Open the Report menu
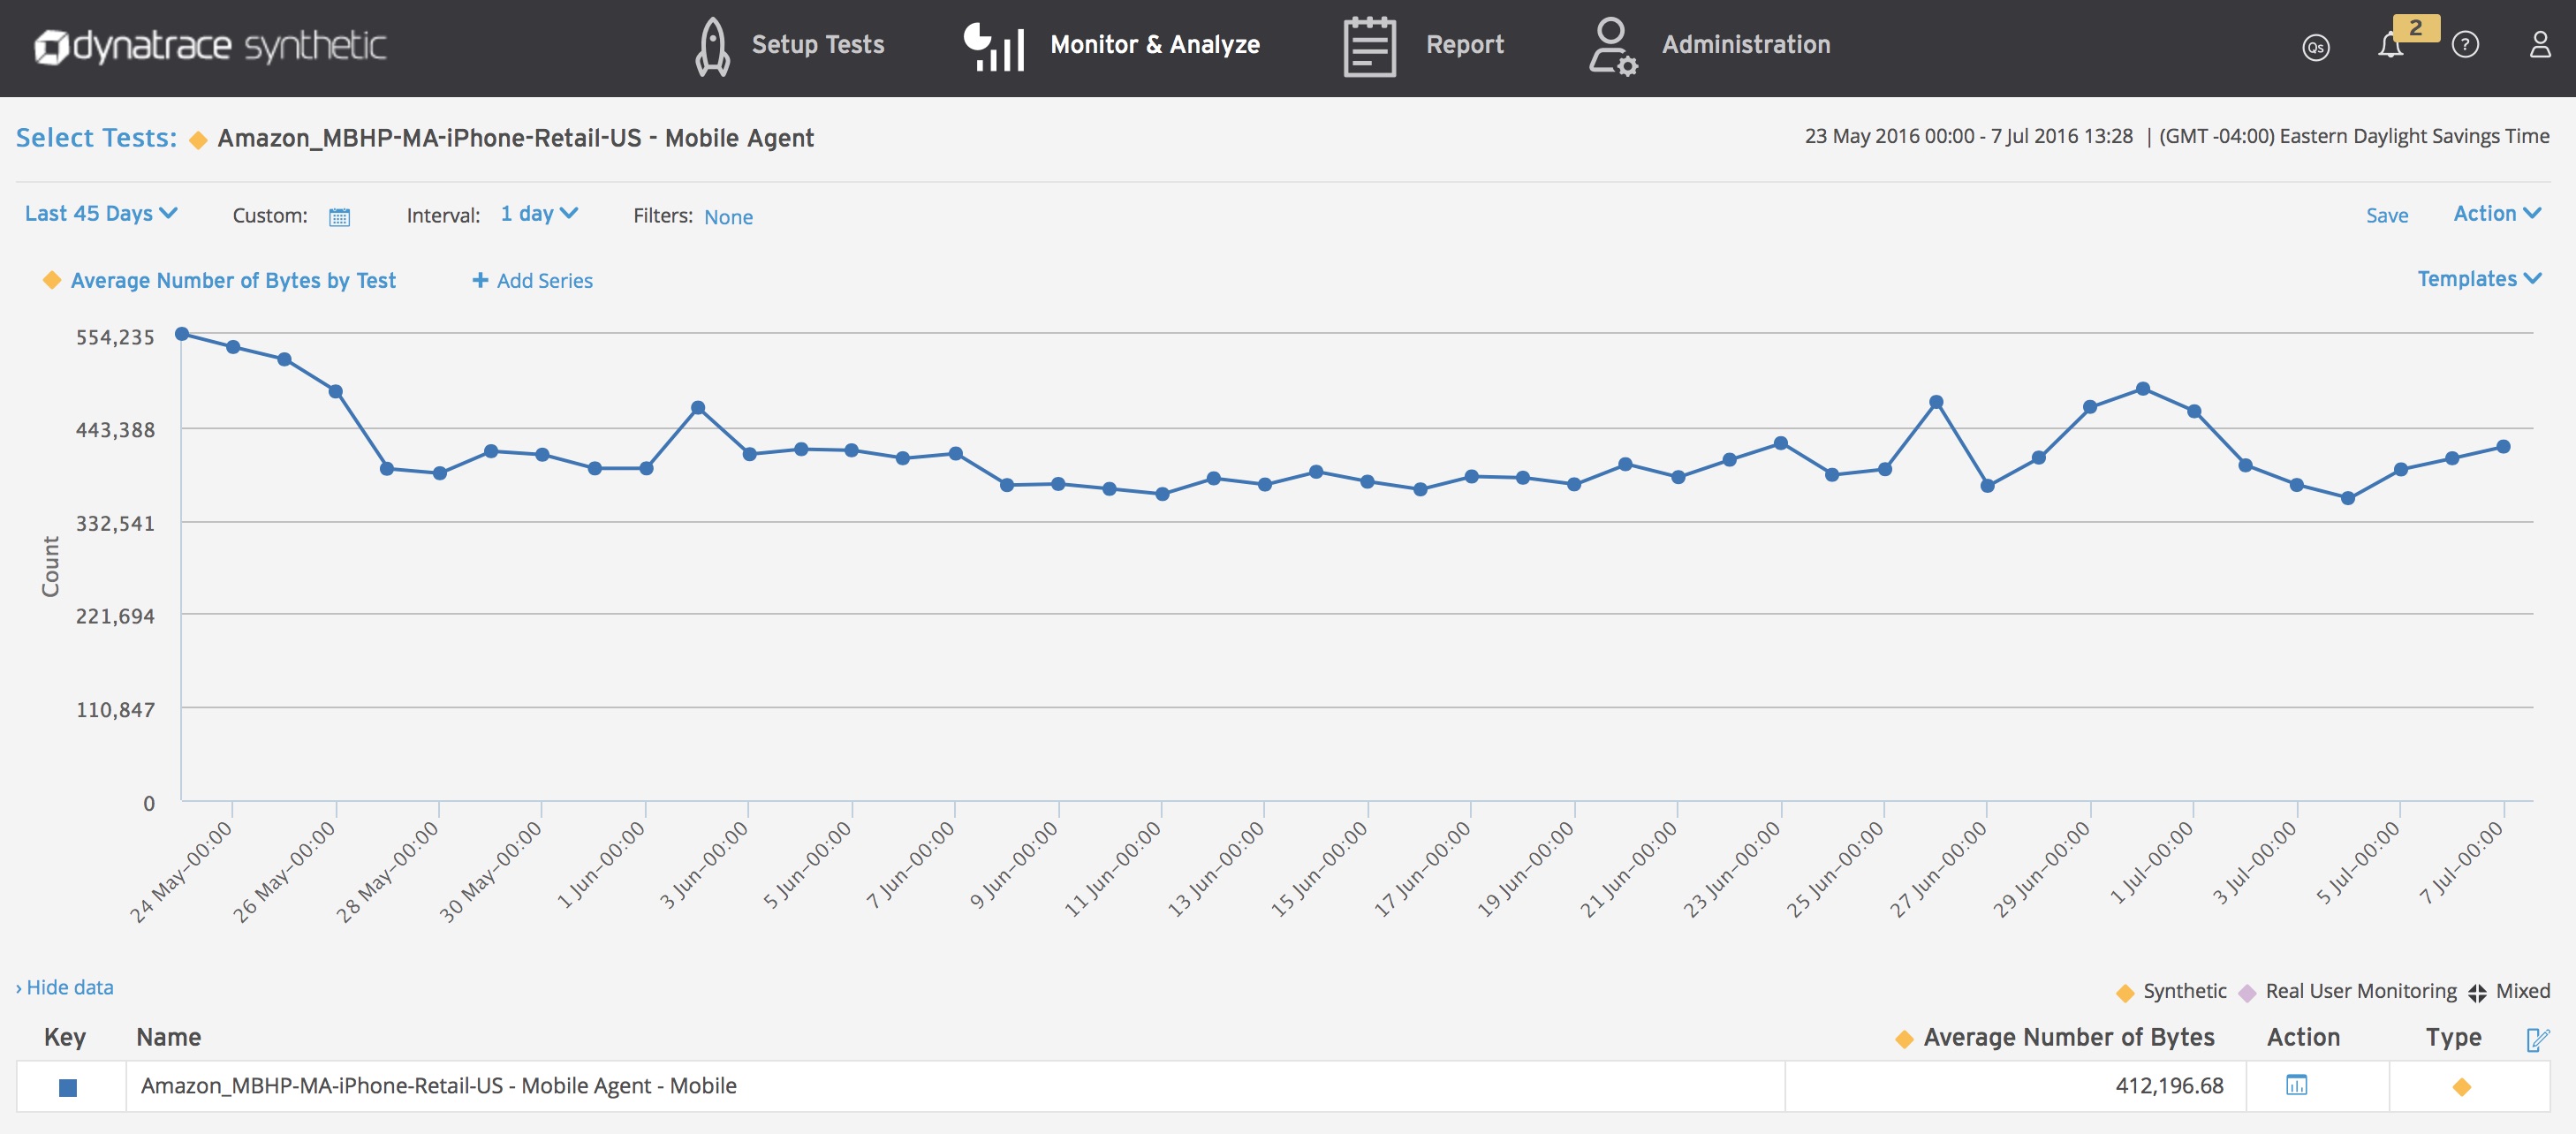This screenshot has height=1134, width=2576. [1465, 45]
